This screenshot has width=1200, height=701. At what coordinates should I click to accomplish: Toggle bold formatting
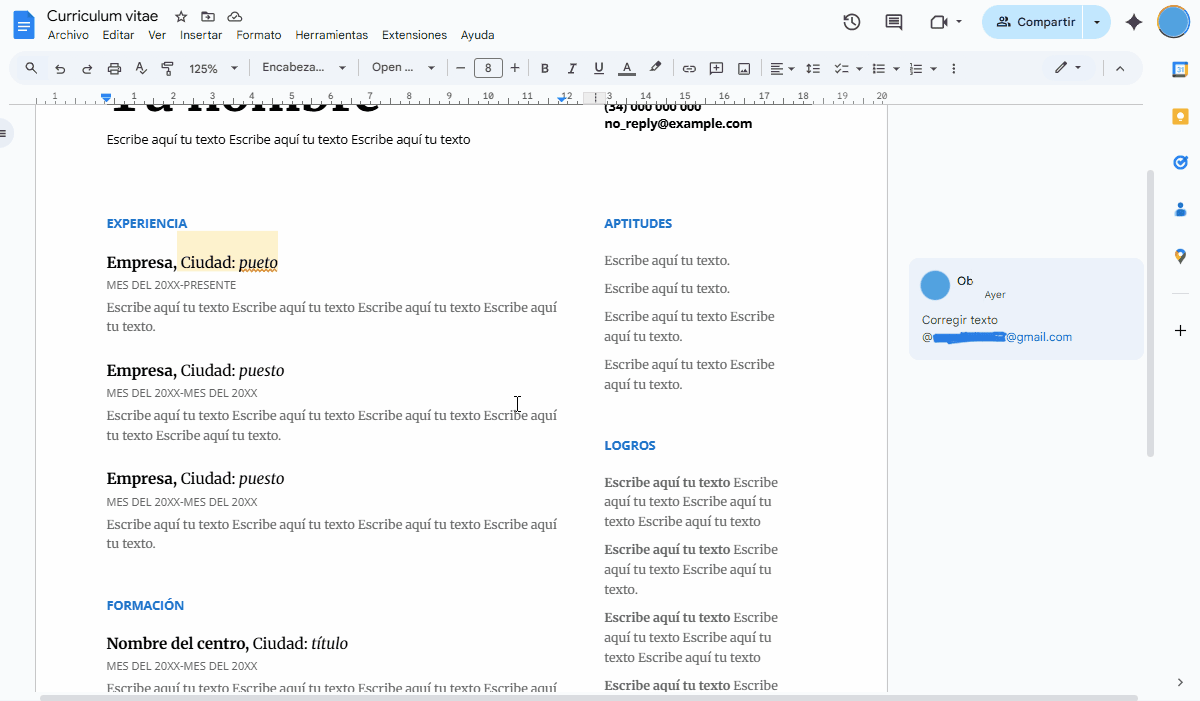tap(545, 68)
